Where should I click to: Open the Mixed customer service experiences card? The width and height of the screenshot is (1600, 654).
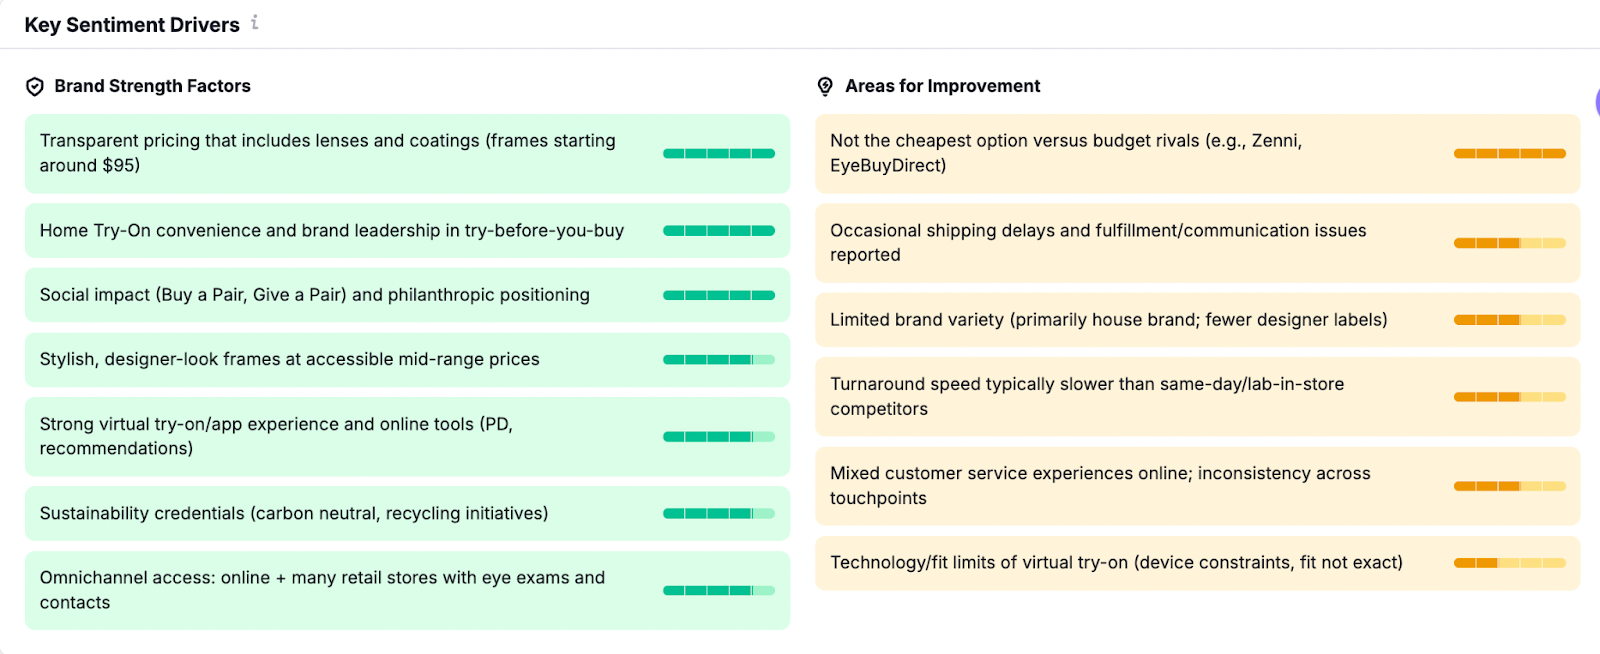pos(1100,486)
